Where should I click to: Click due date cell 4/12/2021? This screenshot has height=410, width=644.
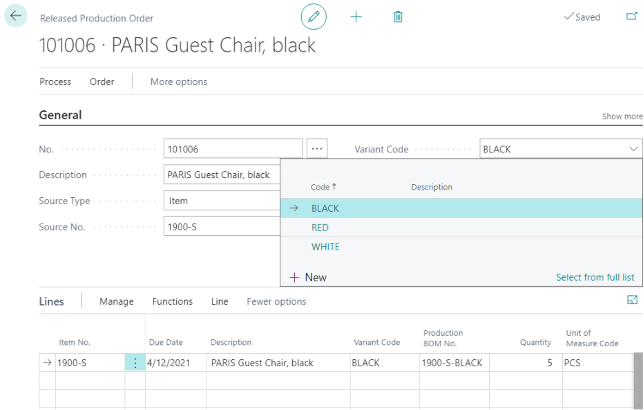point(176,363)
